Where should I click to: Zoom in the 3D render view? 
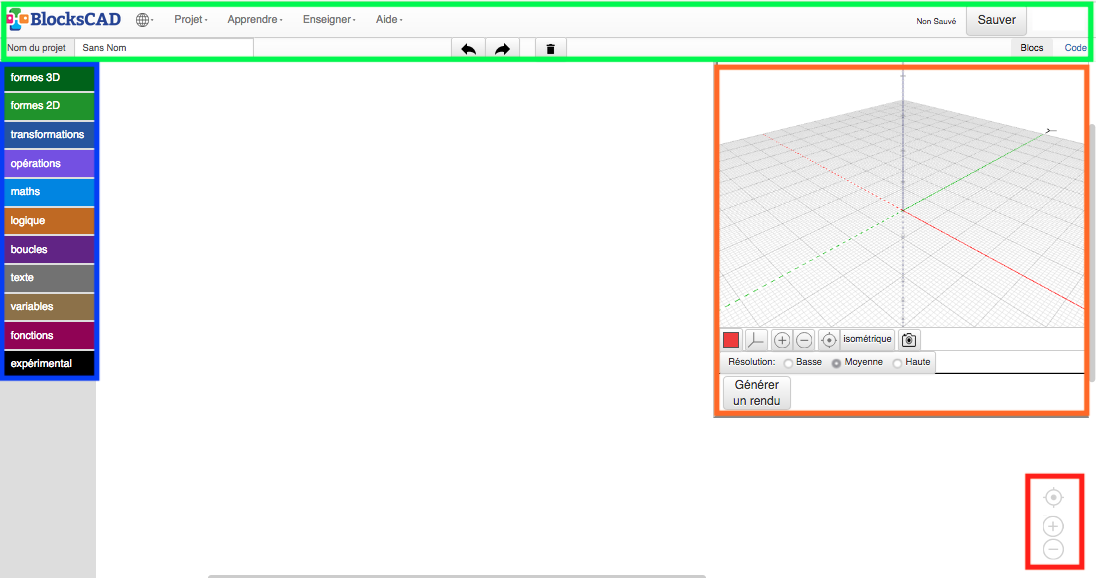tap(781, 340)
